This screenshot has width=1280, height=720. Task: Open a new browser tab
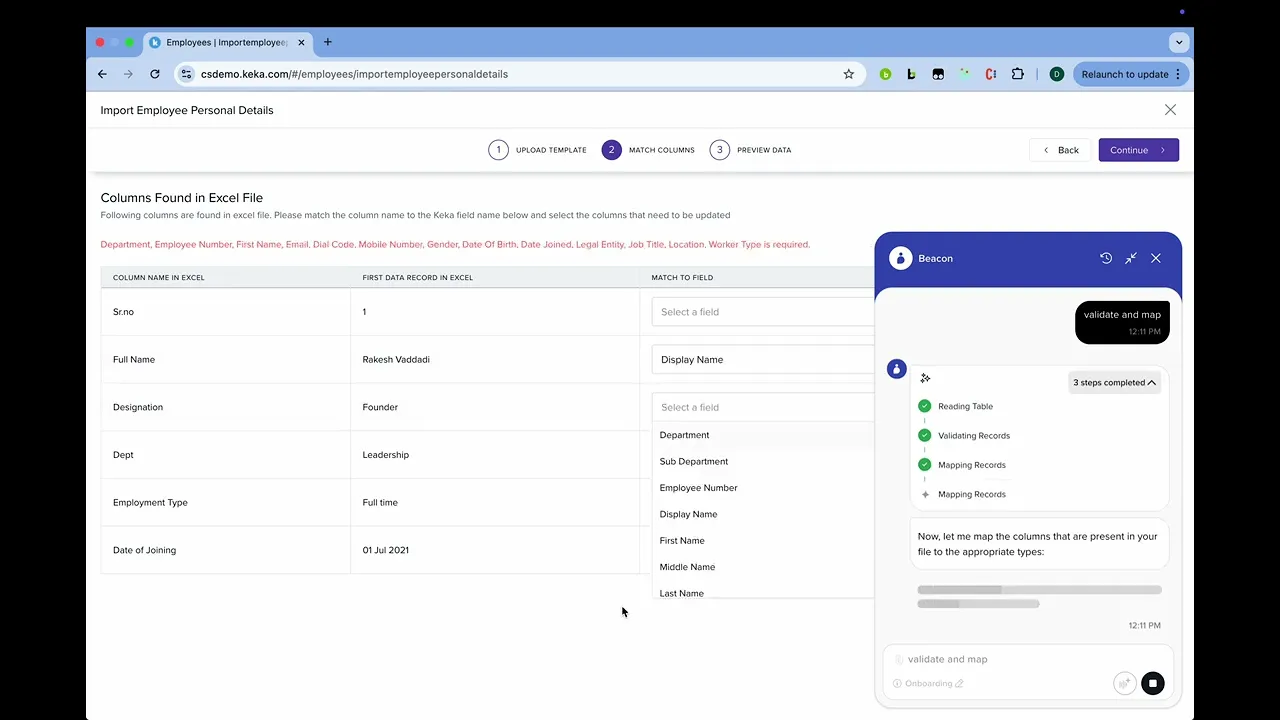click(327, 42)
